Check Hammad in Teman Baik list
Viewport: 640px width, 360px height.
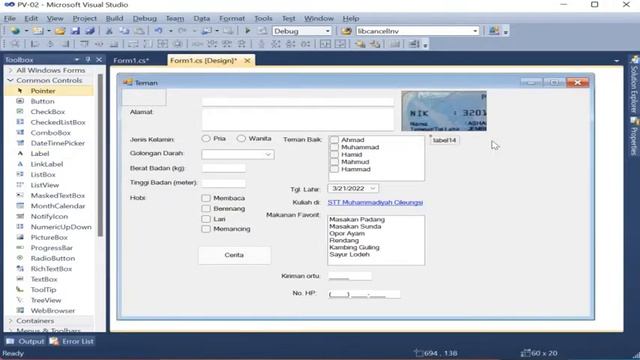(334, 169)
